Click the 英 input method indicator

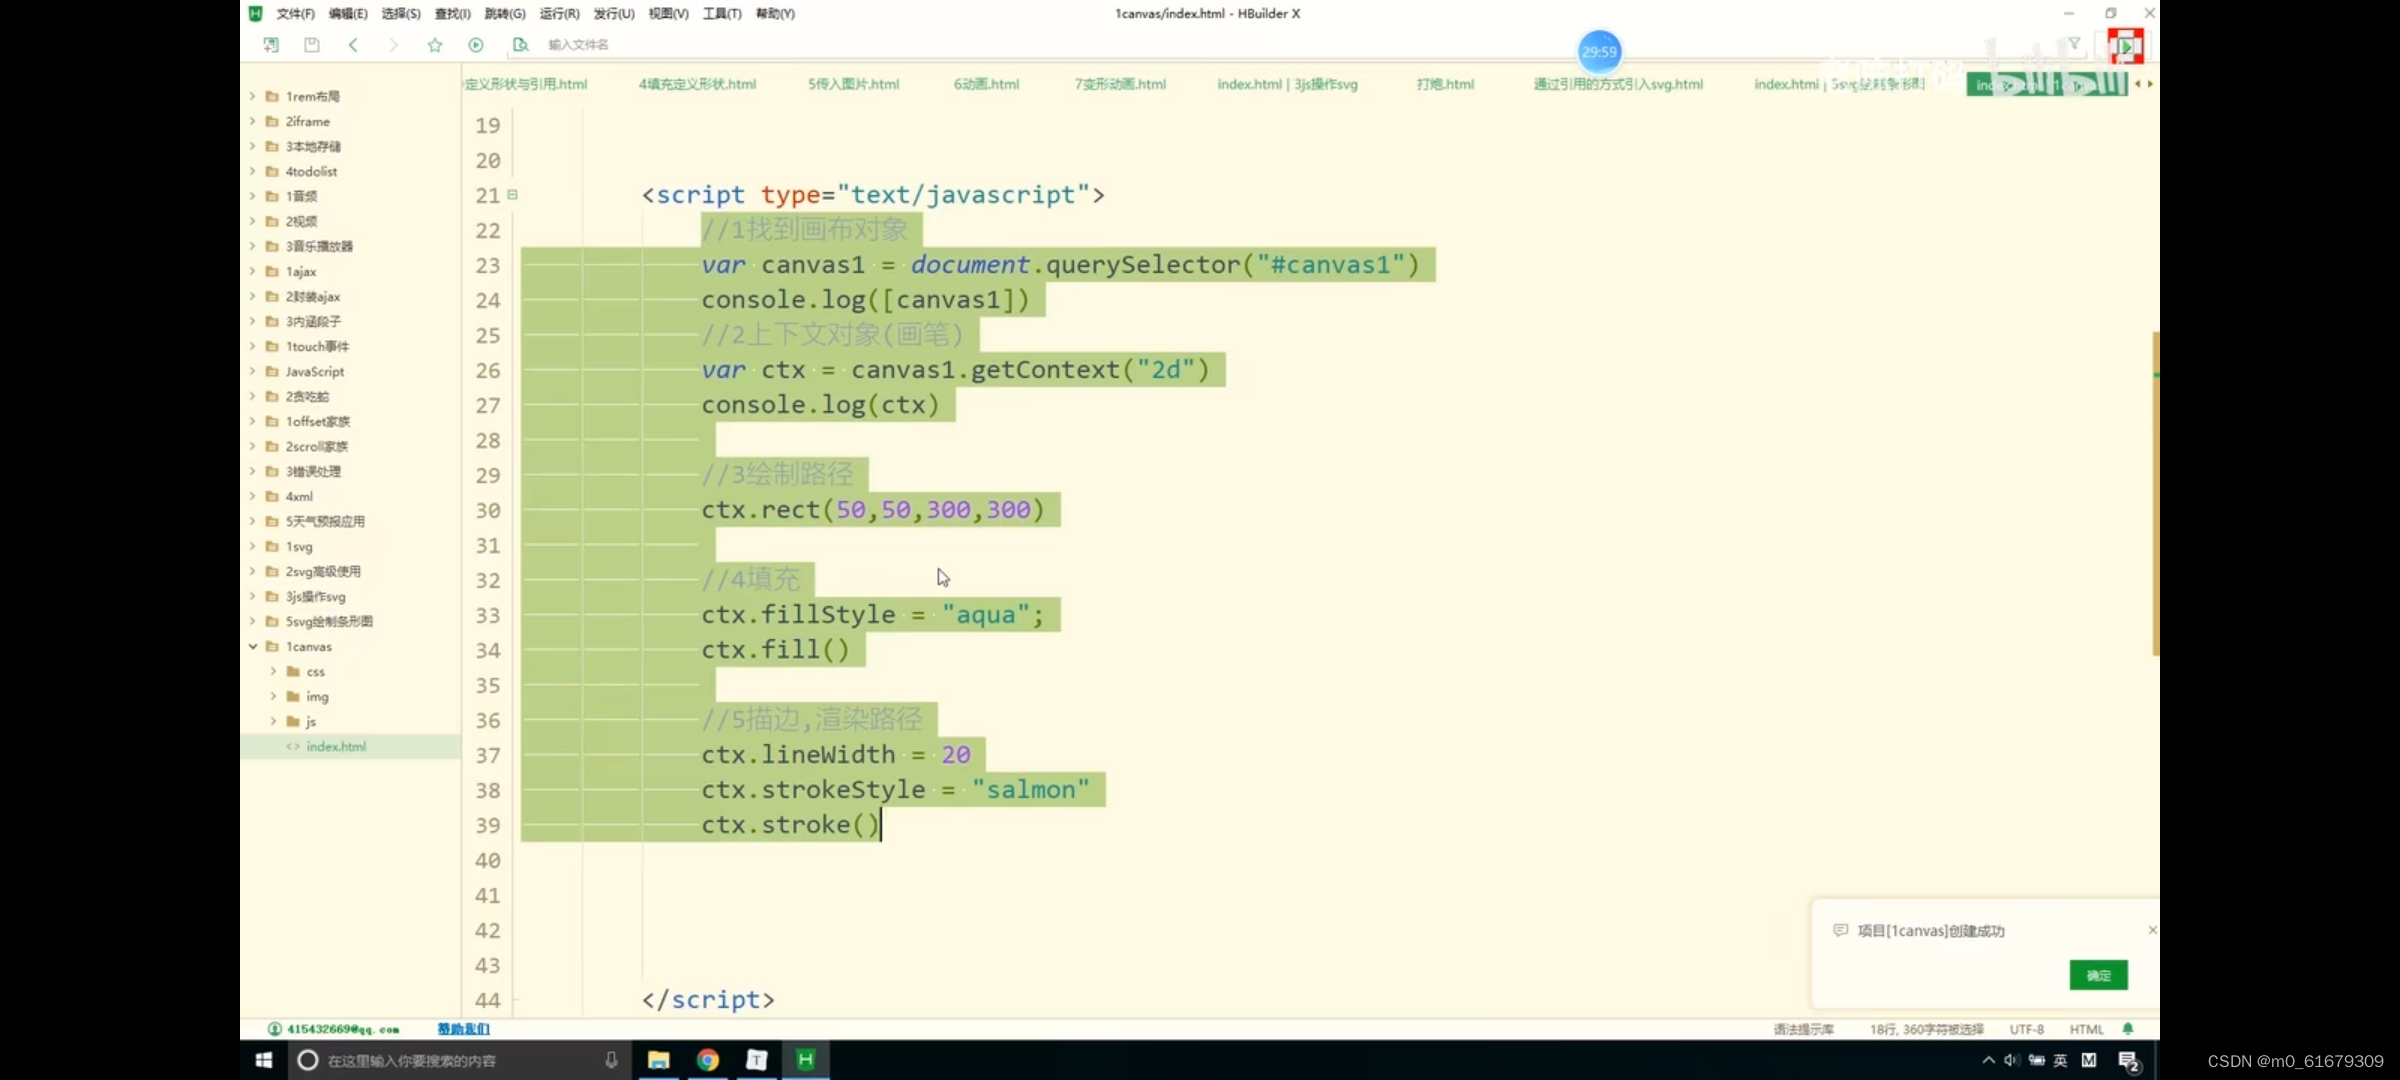[2060, 1060]
